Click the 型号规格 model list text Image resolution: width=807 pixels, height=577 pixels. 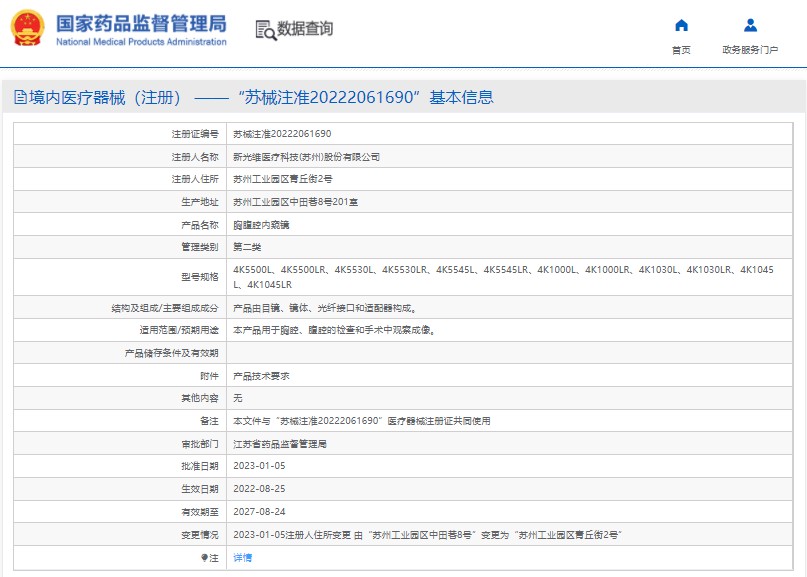[500, 277]
